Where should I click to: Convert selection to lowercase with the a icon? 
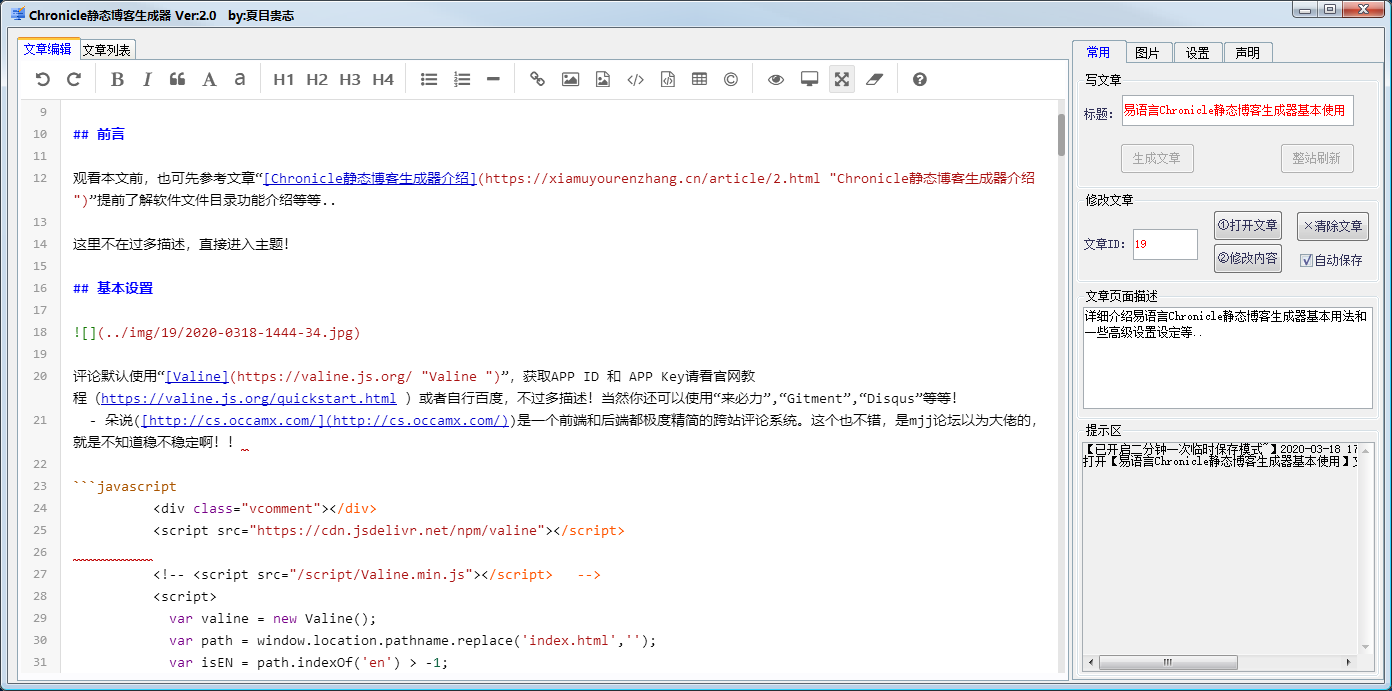pyautogui.click(x=240, y=79)
